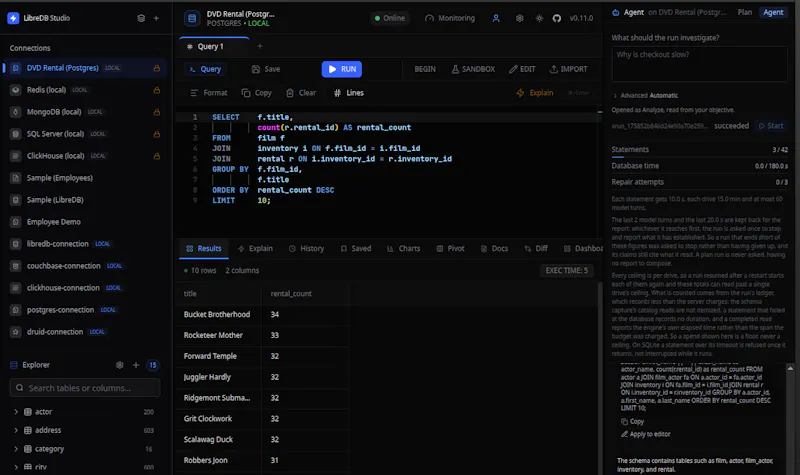The image size is (800, 475).
Task: Open the History tab
Action: 306,248
